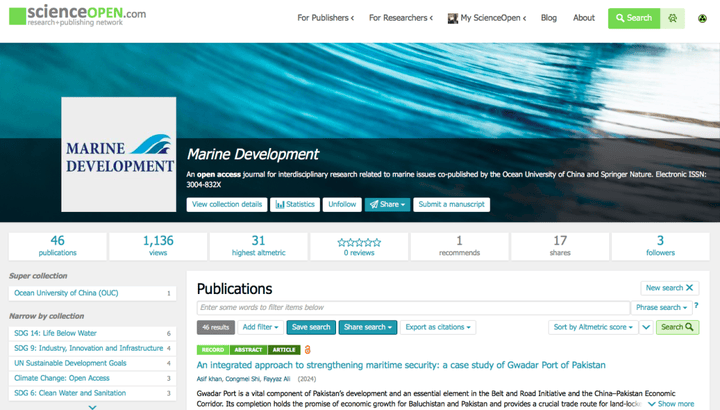This screenshot has height=410, width=720.
Task: Open the Share search dropdown
Action: click(368, 327)
